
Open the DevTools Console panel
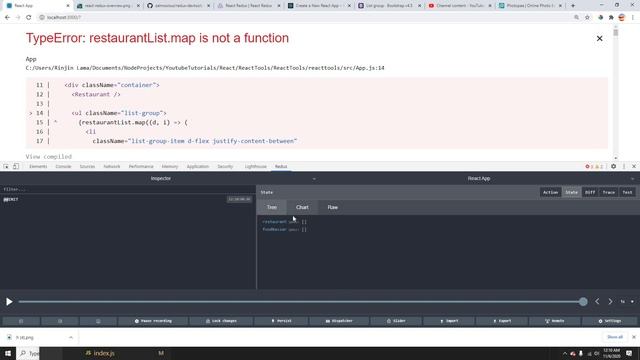pyautogui.click(x=63, y=167)
